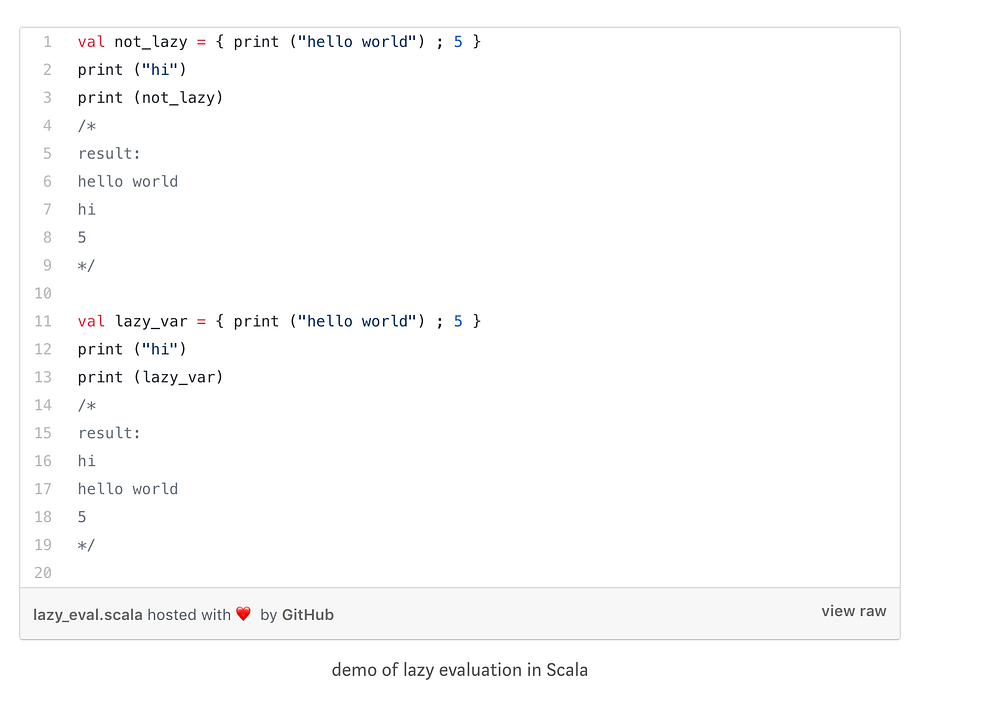
Task: Click the val not_lazy declaration line
Action: pos(279,42)
